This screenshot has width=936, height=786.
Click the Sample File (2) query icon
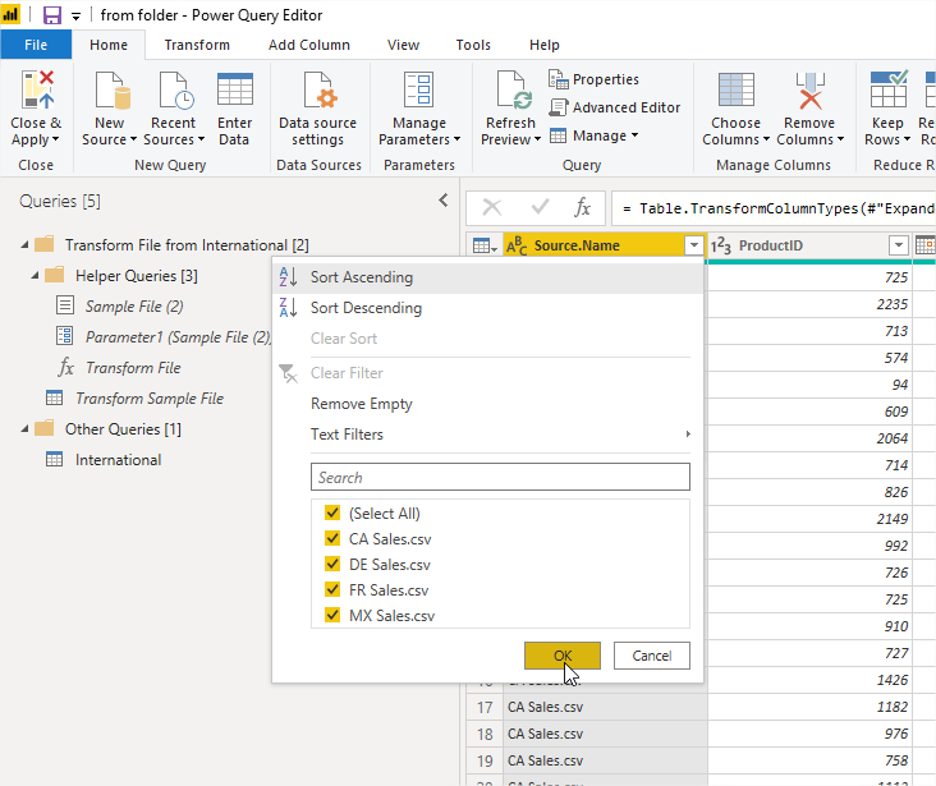(x=65, y=305)
